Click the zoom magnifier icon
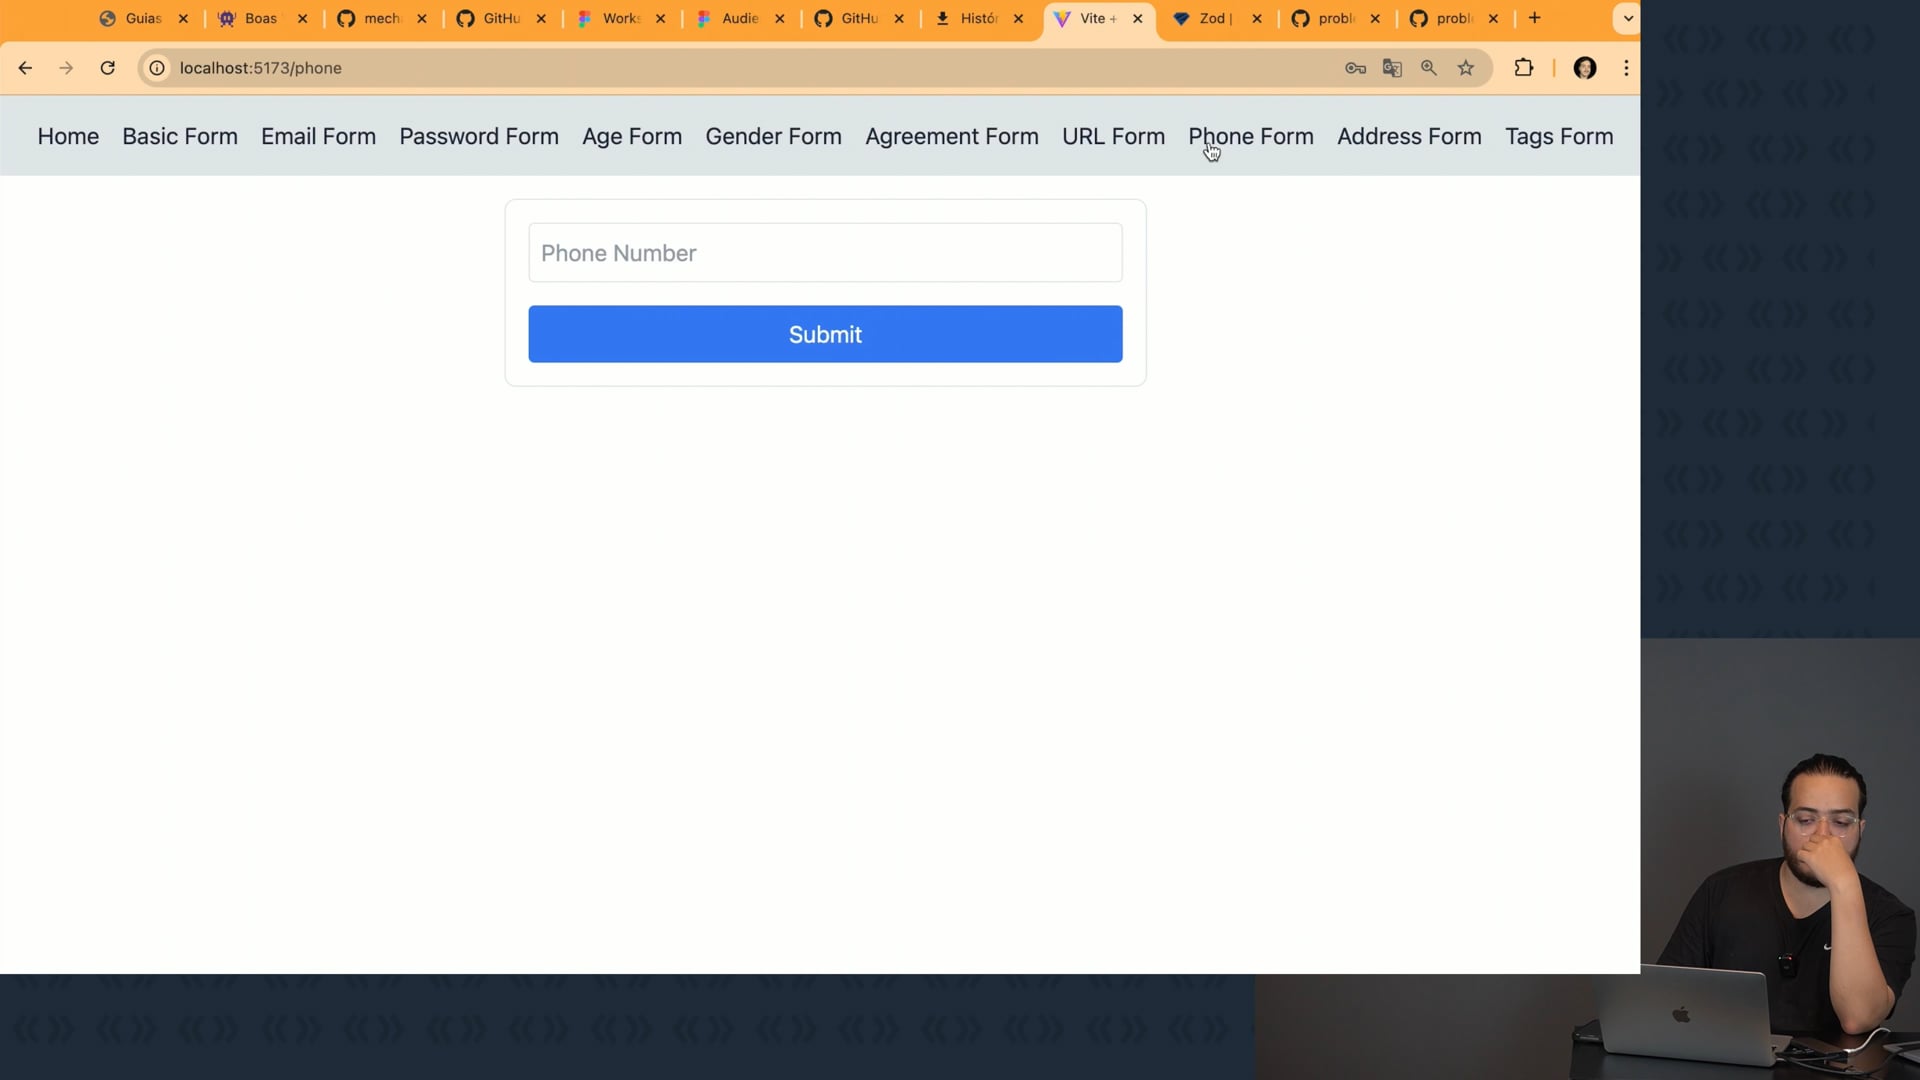 (x=1429, y=68)
